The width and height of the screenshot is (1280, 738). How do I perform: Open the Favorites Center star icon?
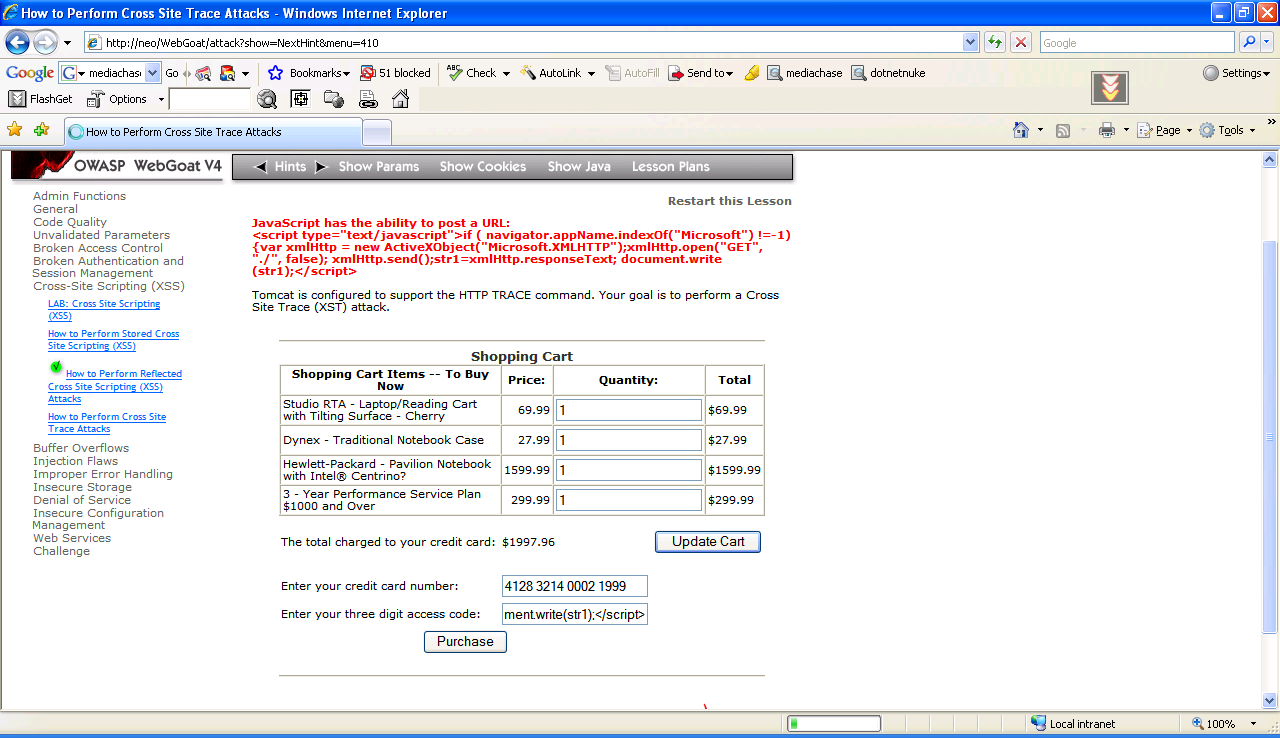pos(14,130)
